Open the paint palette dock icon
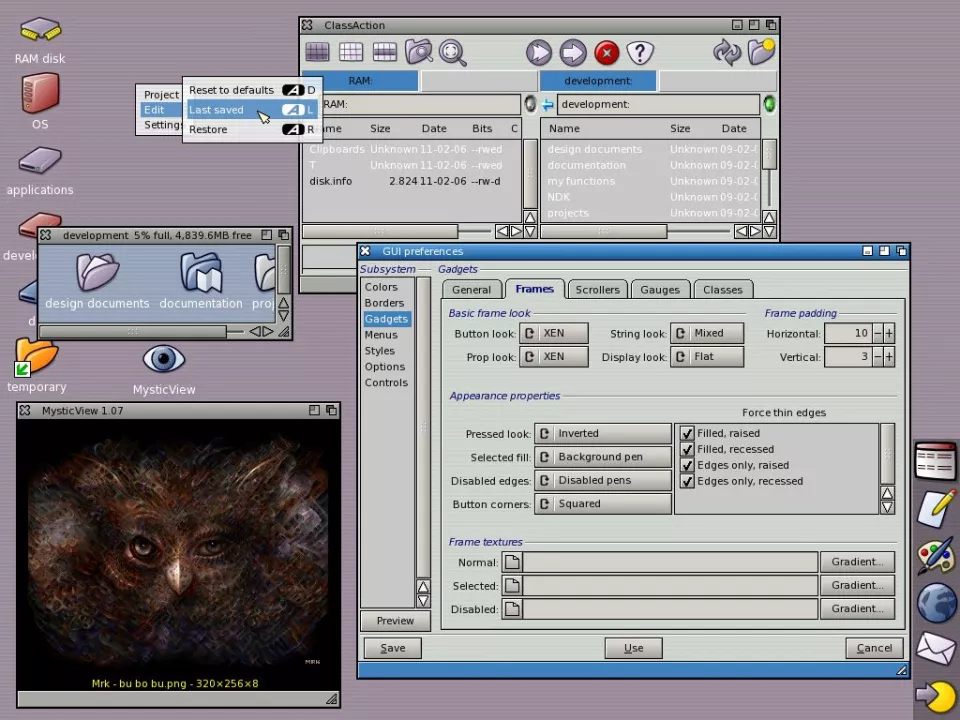The image size is (960, 720). 936,555
